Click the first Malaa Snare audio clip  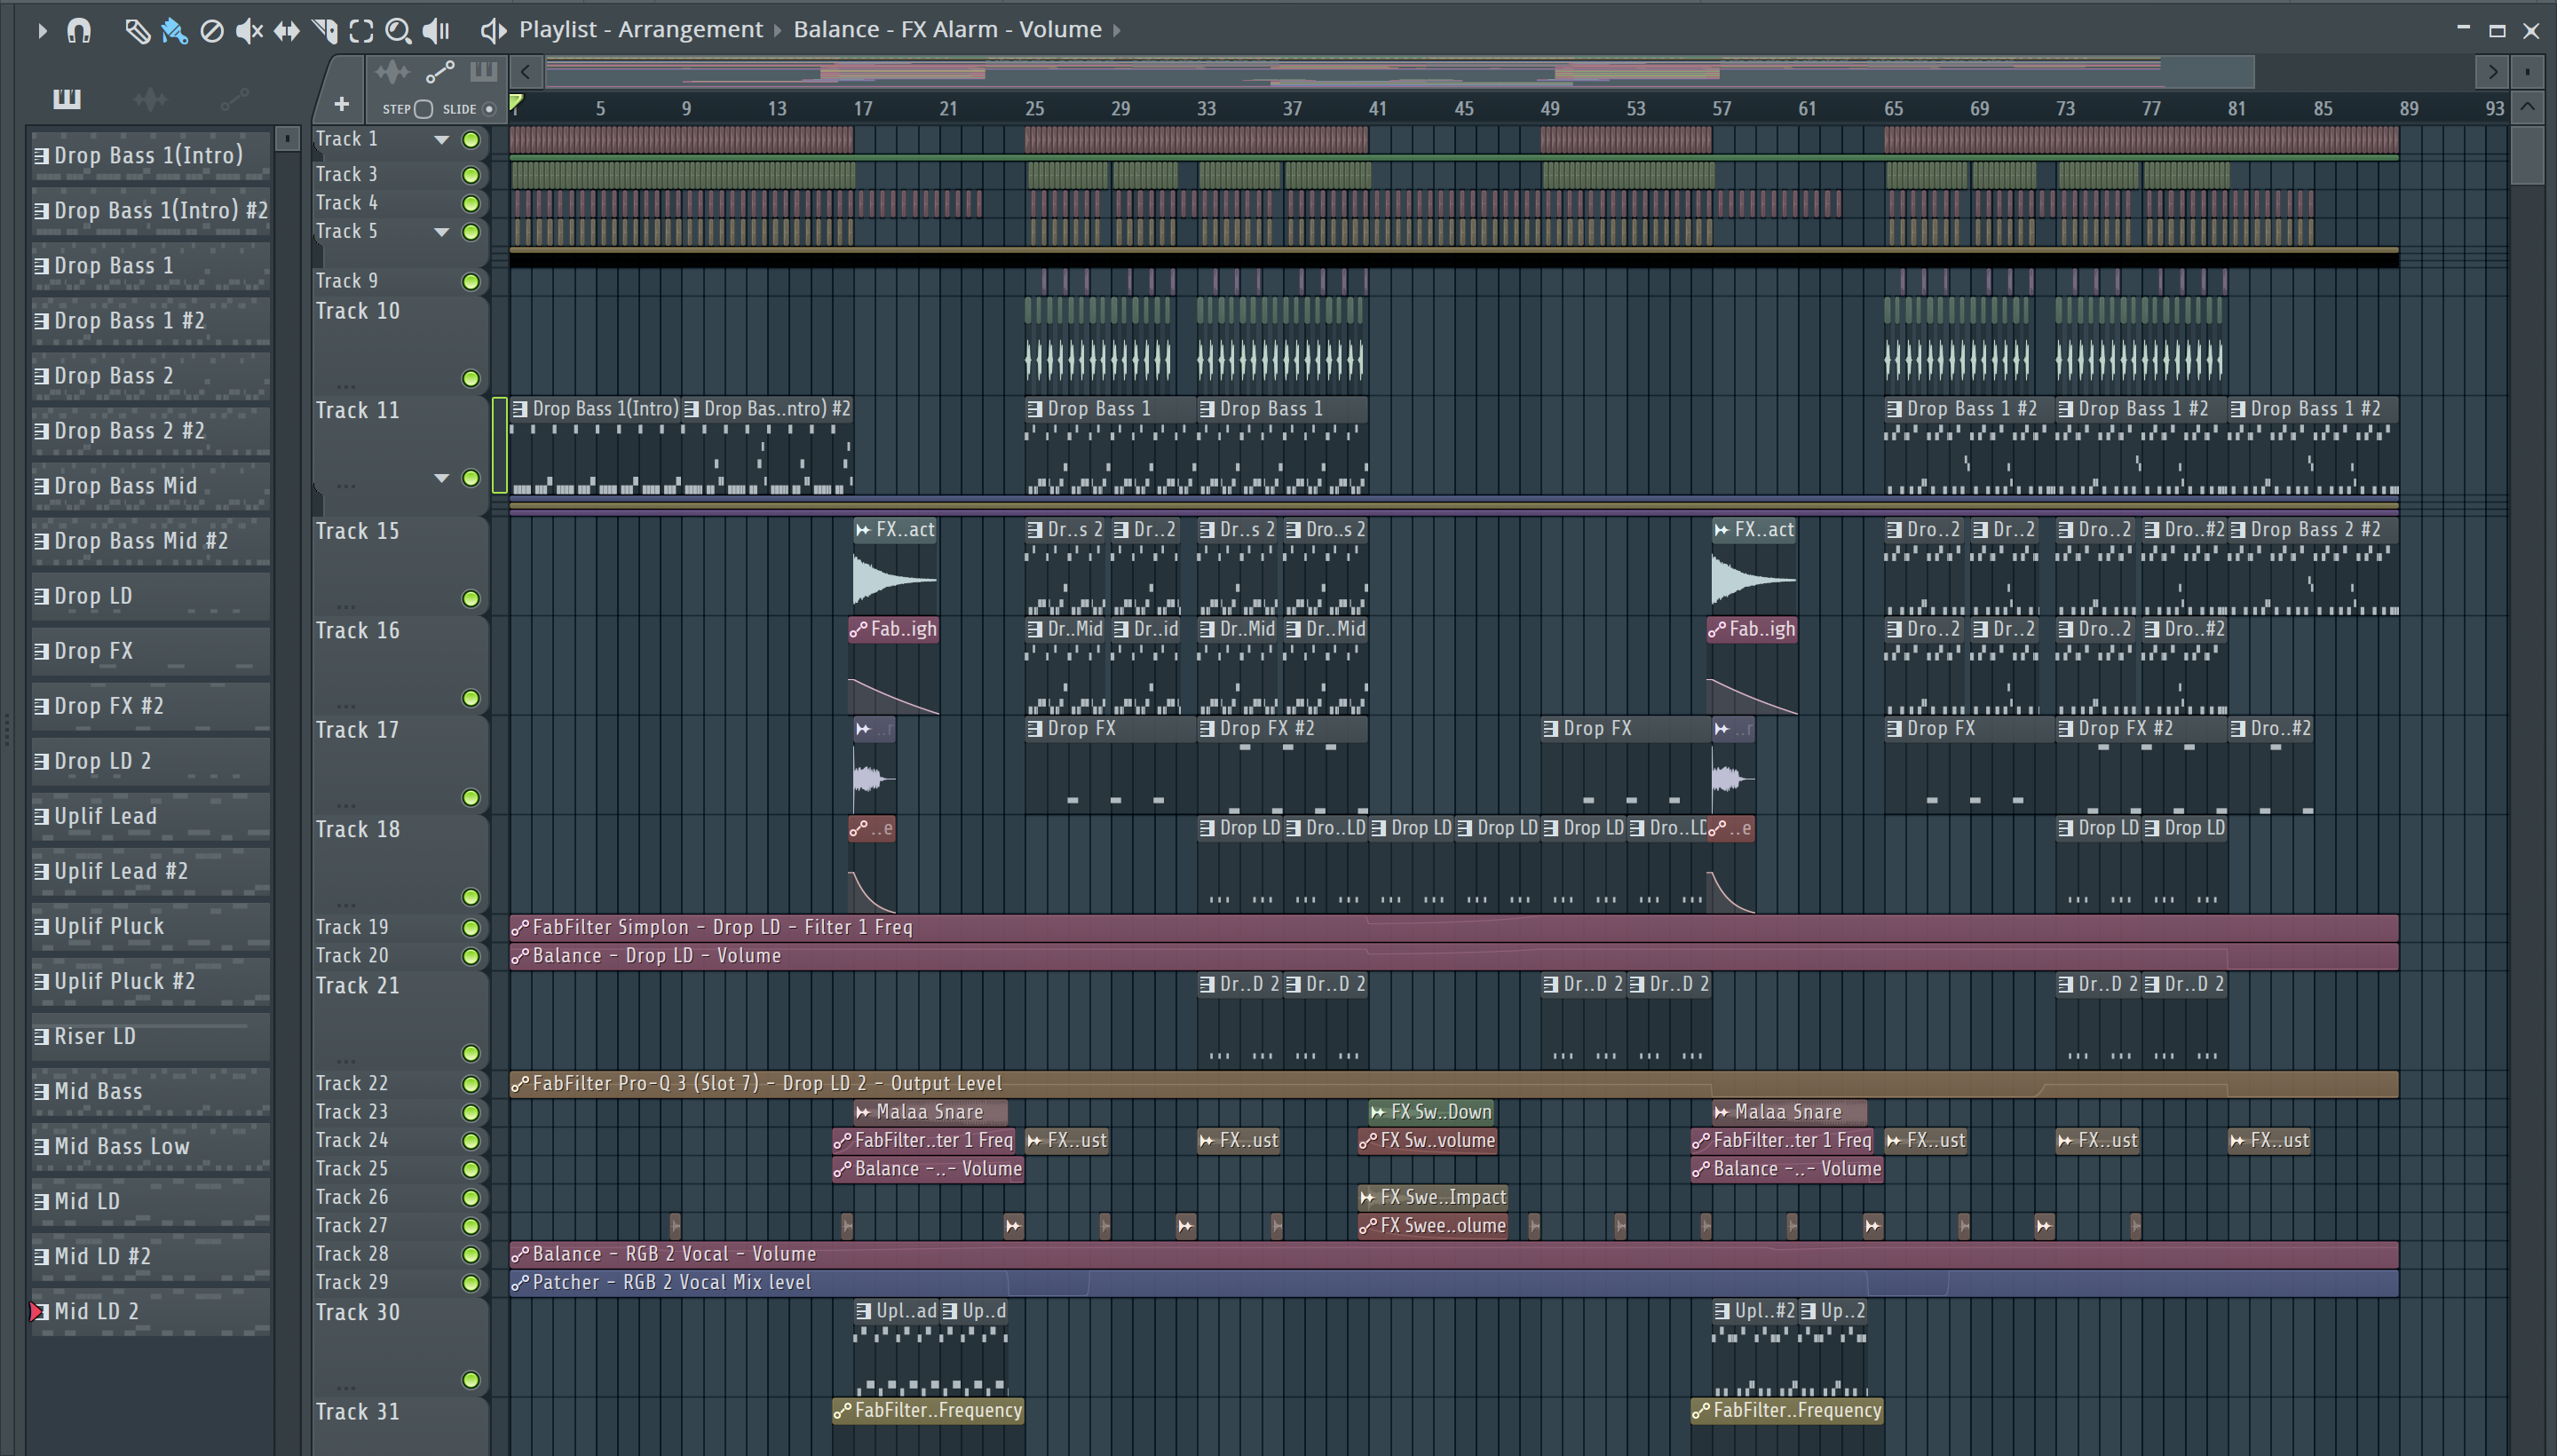point(930,1112)
